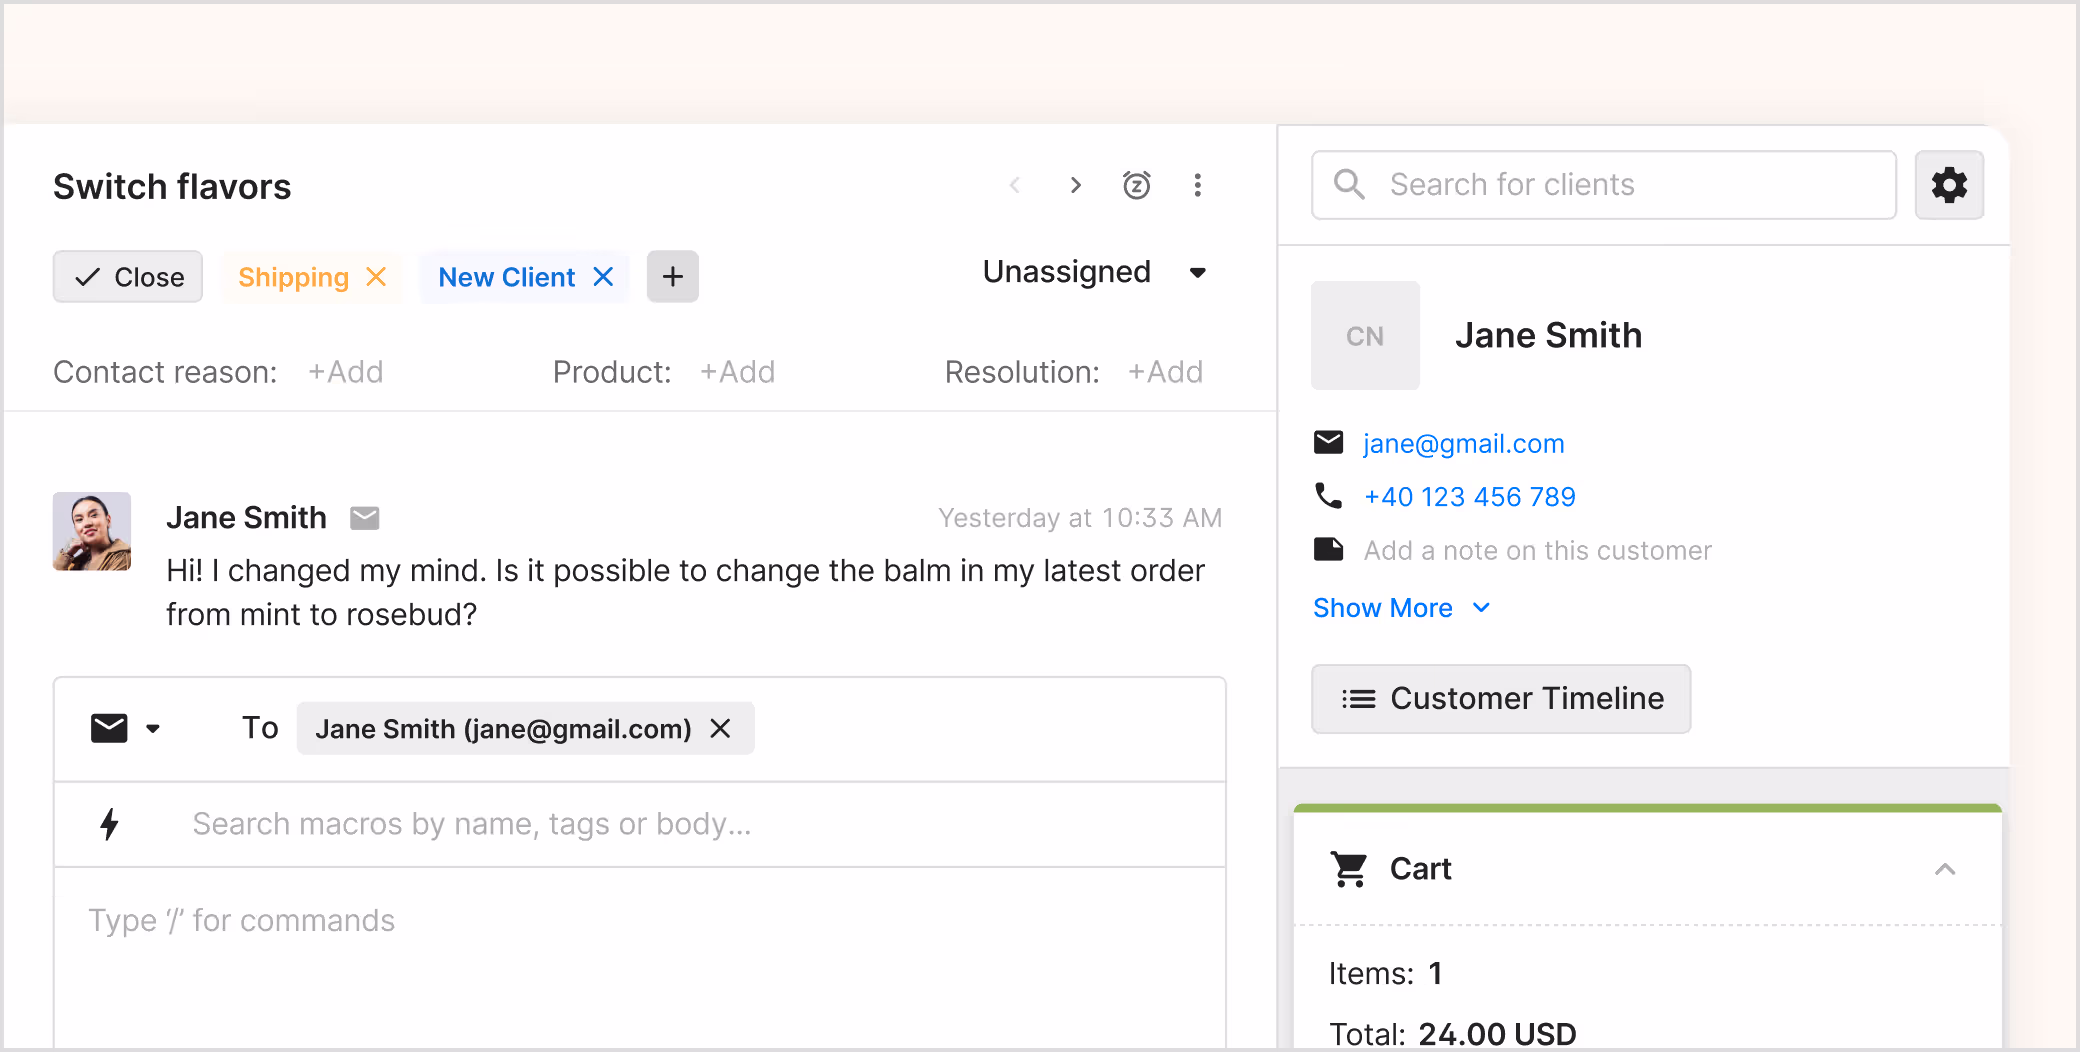This screenshot has width=2080, height=1052.
Task: Click the plus button to add tag
Action: (x=672, y=277)
